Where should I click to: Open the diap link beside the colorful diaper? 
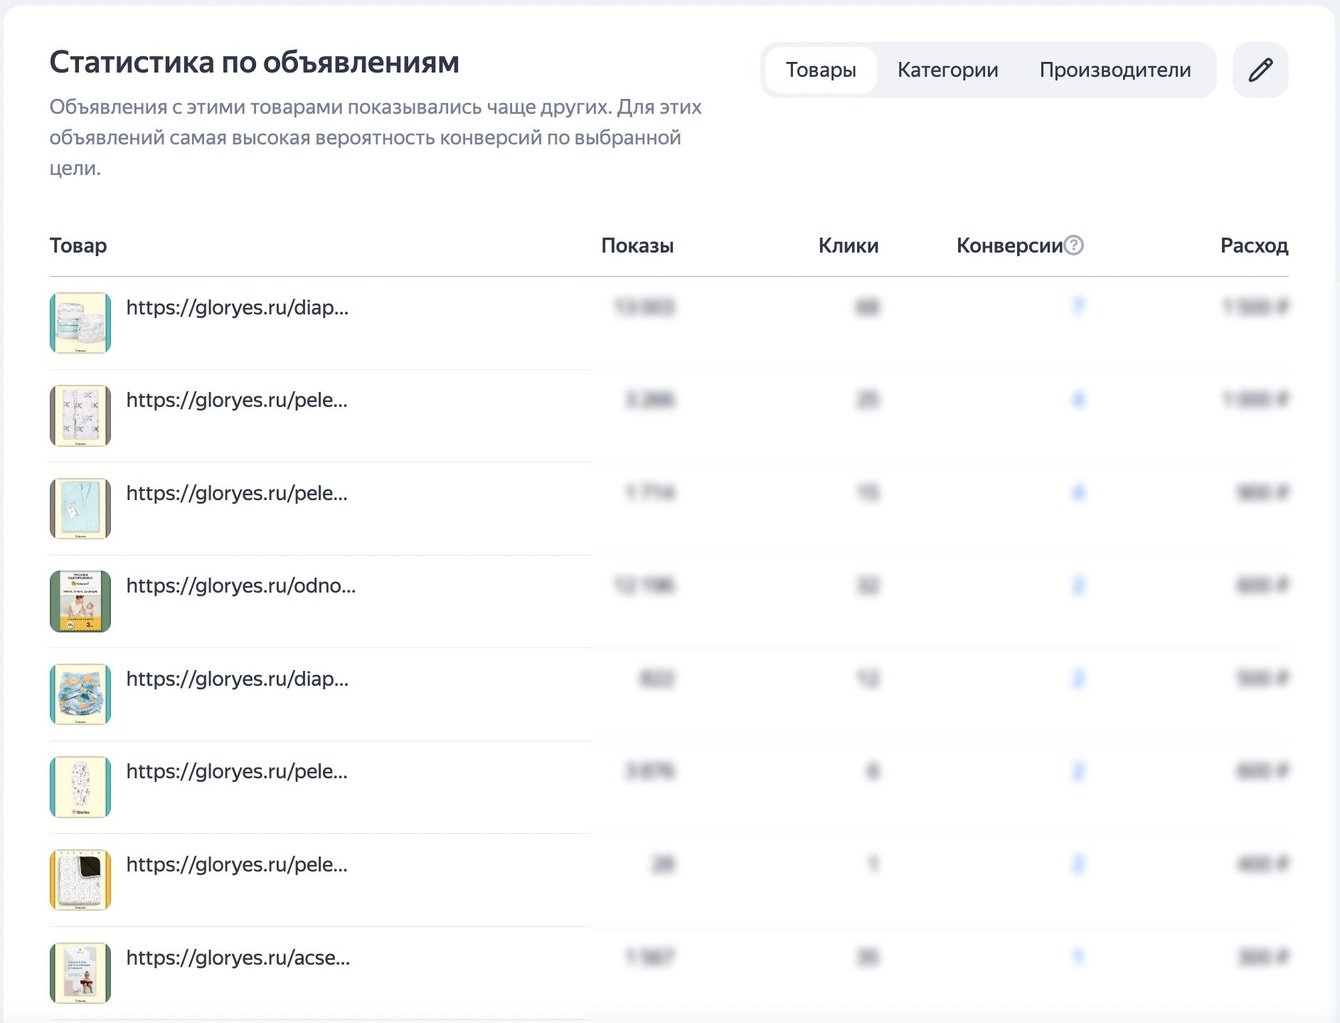point(237,679)
